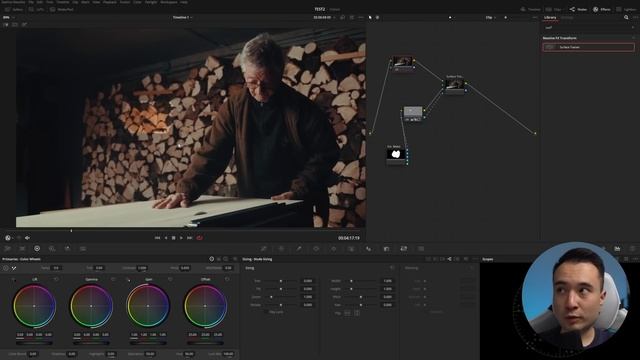The height and width of the screenshot is (360, 640).
Task: Toggle loop playback
Action: pos(200,238)
